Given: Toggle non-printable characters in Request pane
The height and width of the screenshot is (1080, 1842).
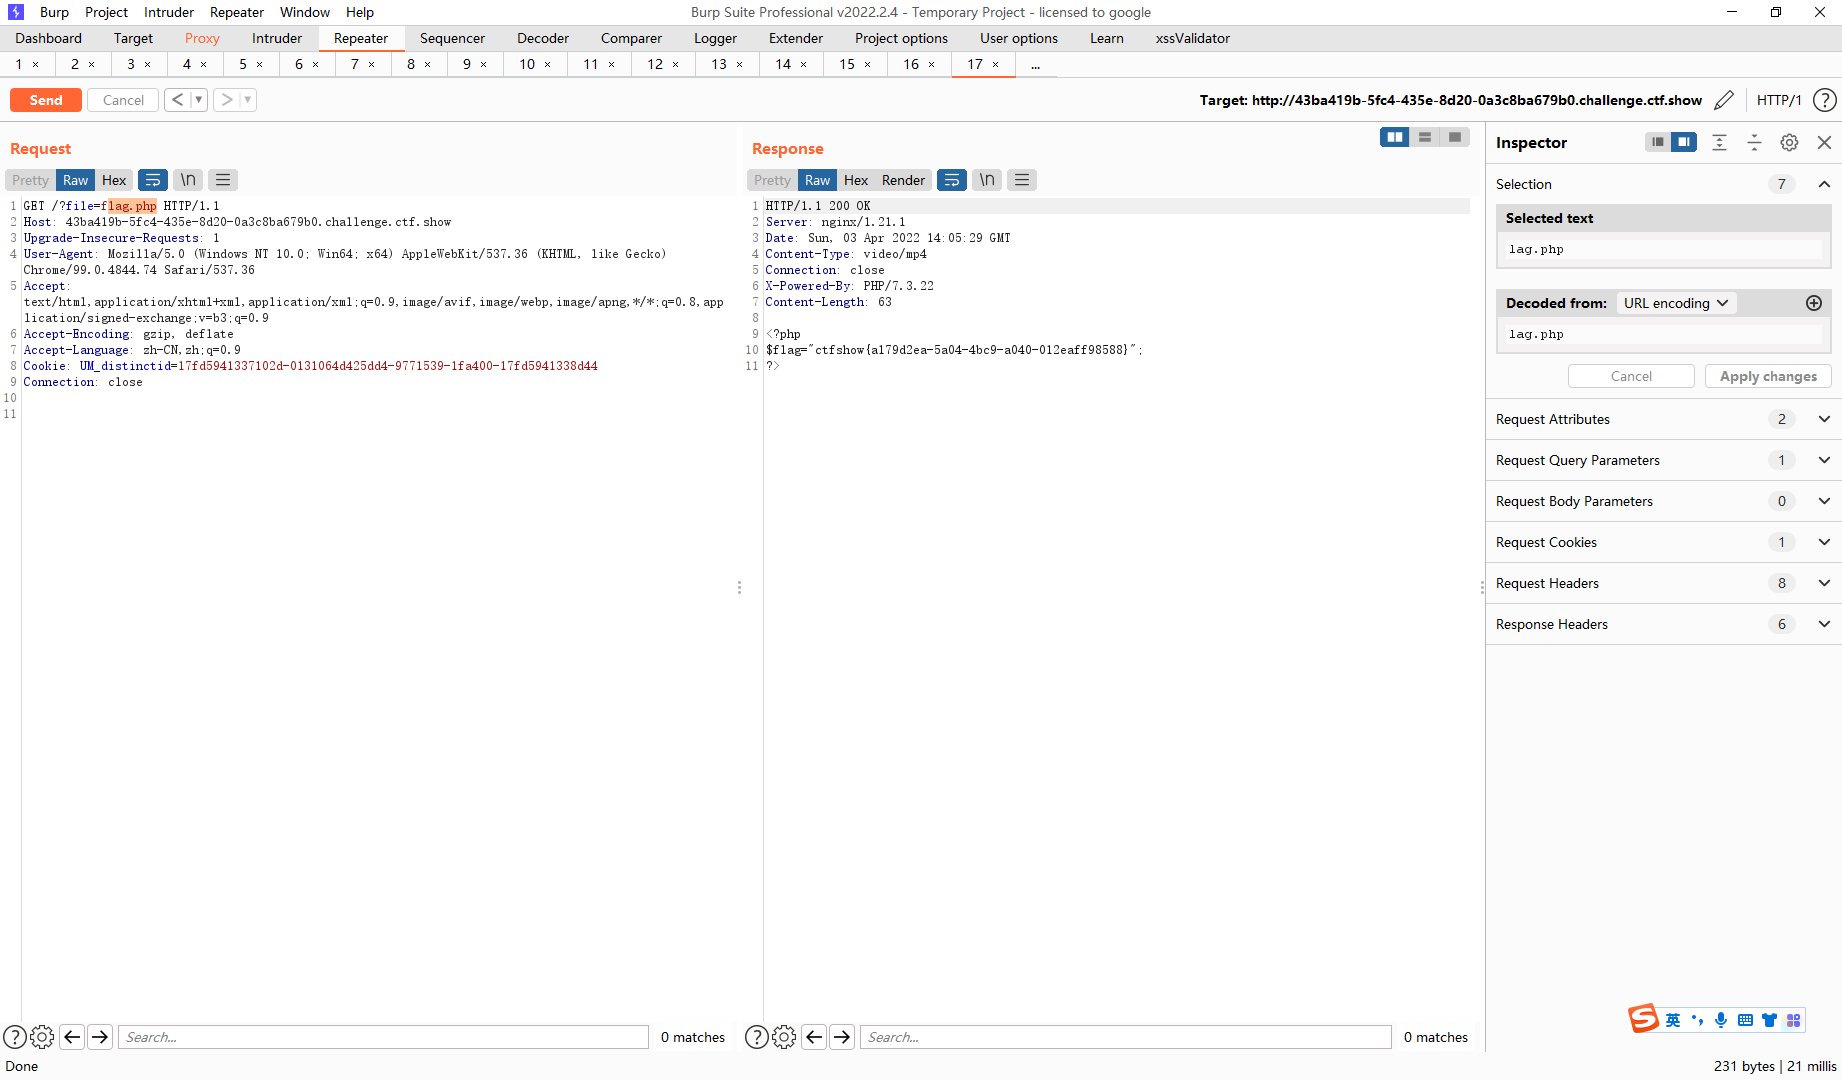Looking at the screenshot, I should (x=188, y=180).
